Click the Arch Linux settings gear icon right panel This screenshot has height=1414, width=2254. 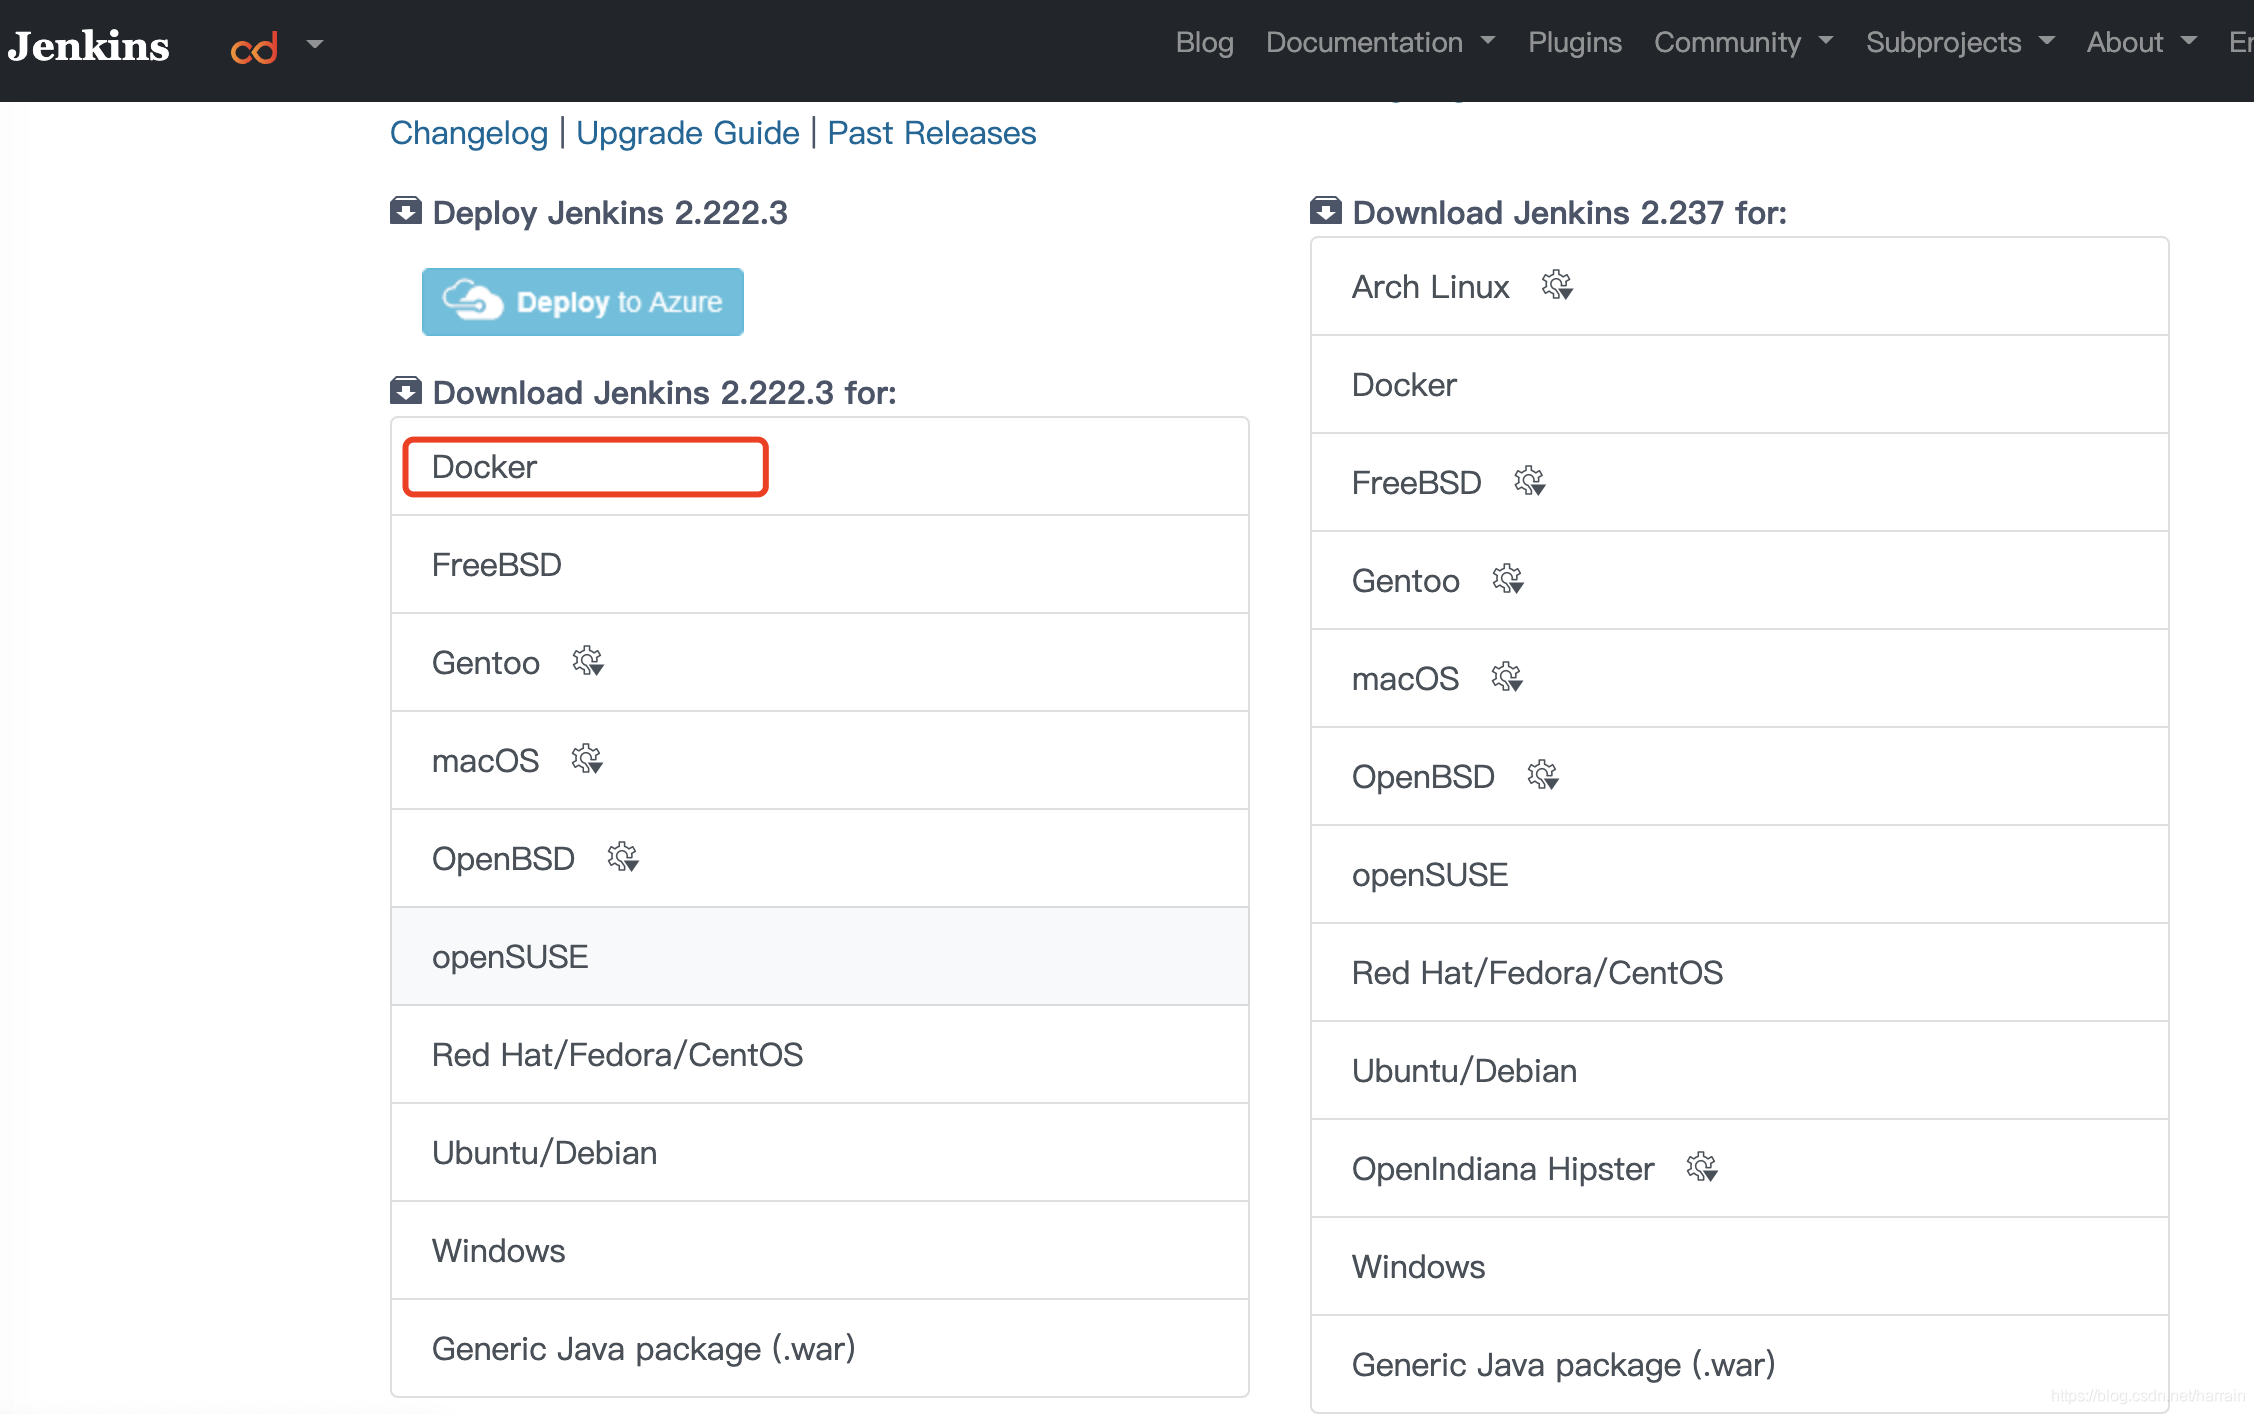tap(1555, 287)
